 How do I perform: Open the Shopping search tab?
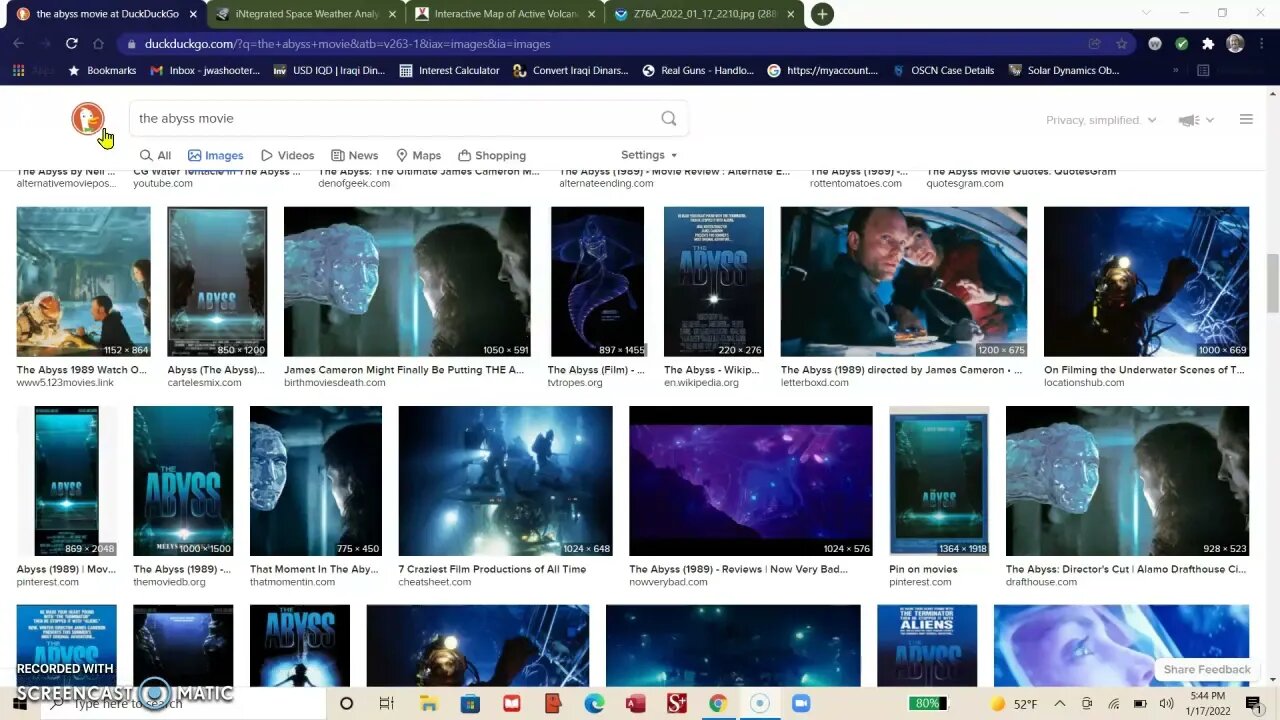click(x=492, y=155)
